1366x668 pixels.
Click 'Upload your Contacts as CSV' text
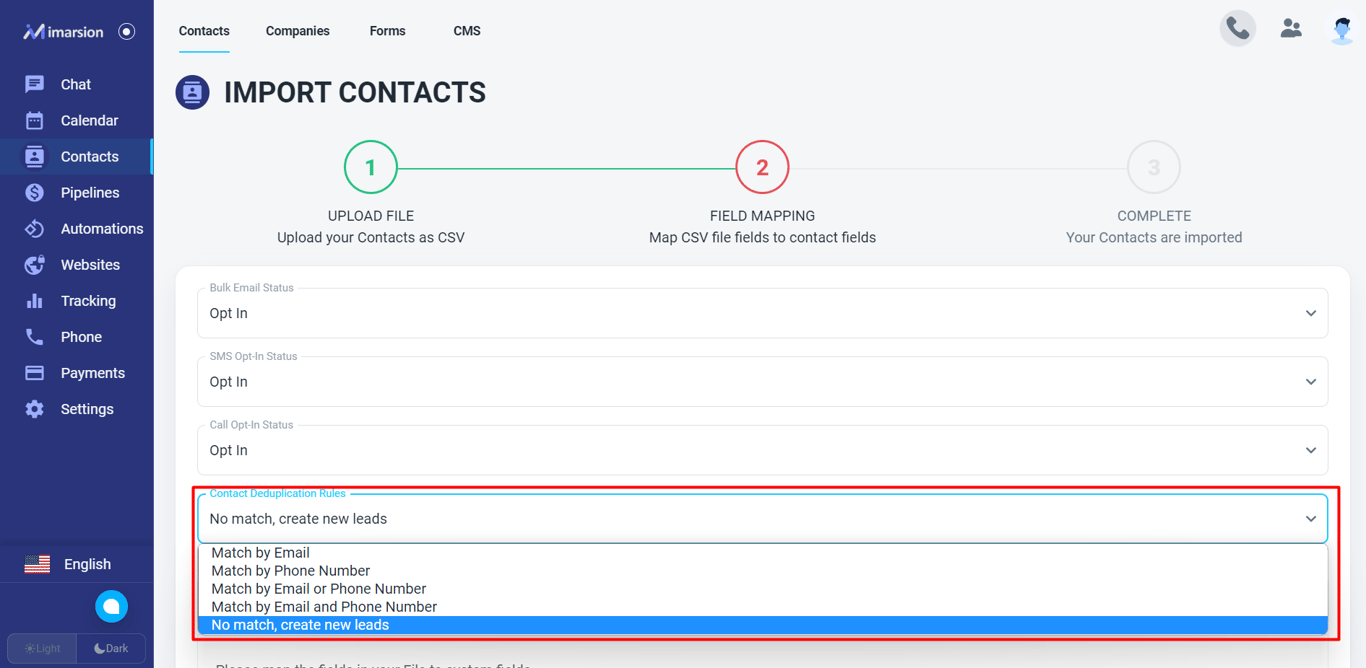(371, 237)
